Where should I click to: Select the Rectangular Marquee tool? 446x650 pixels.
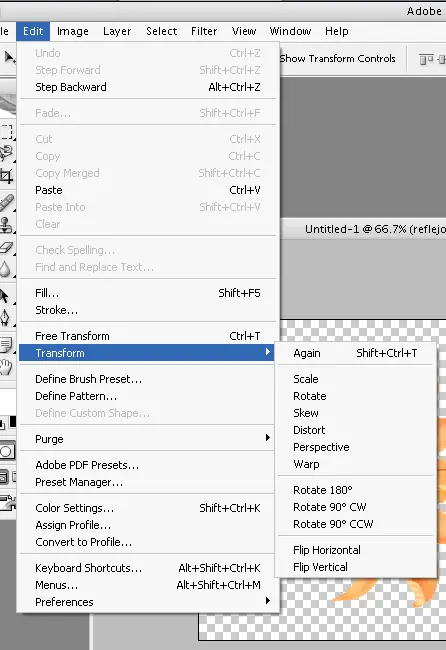(x=6, y=131)
